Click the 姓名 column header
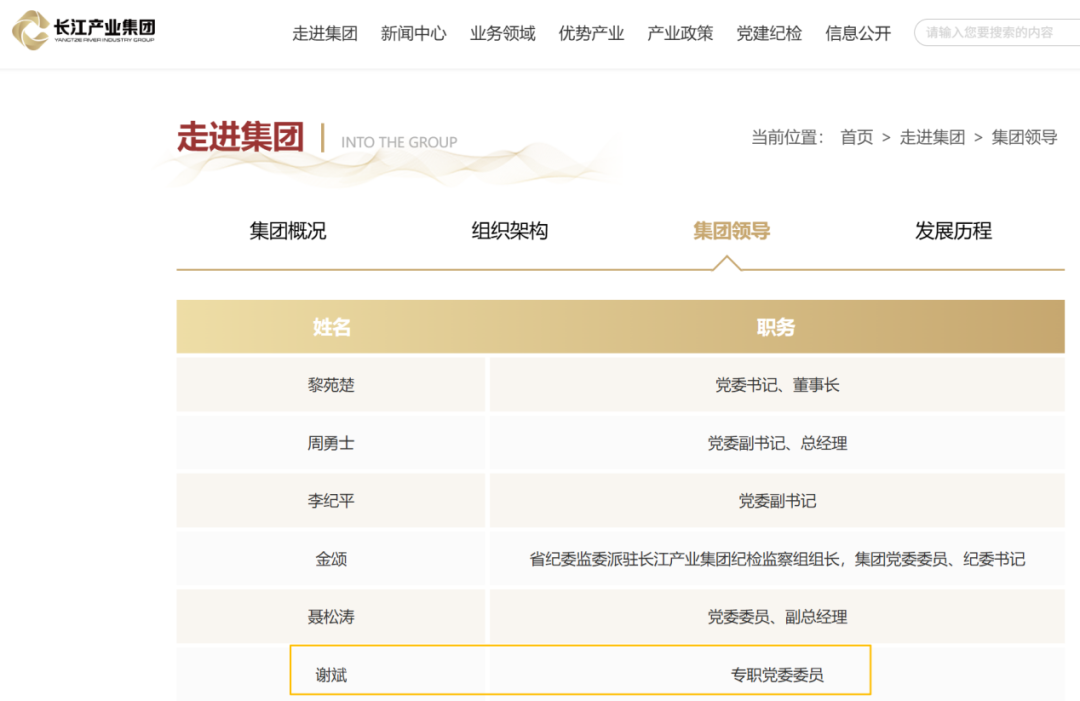The width and height of the screenshot is (1080, 701). 331,327
